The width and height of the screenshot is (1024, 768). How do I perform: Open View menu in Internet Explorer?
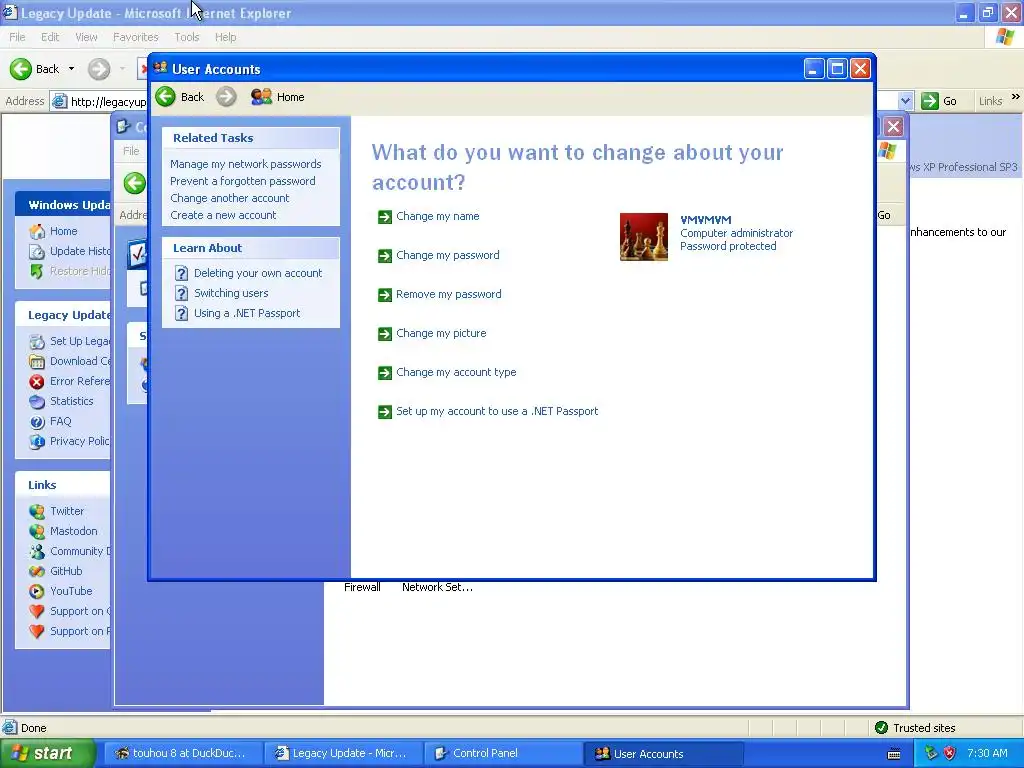coord(86,37)
